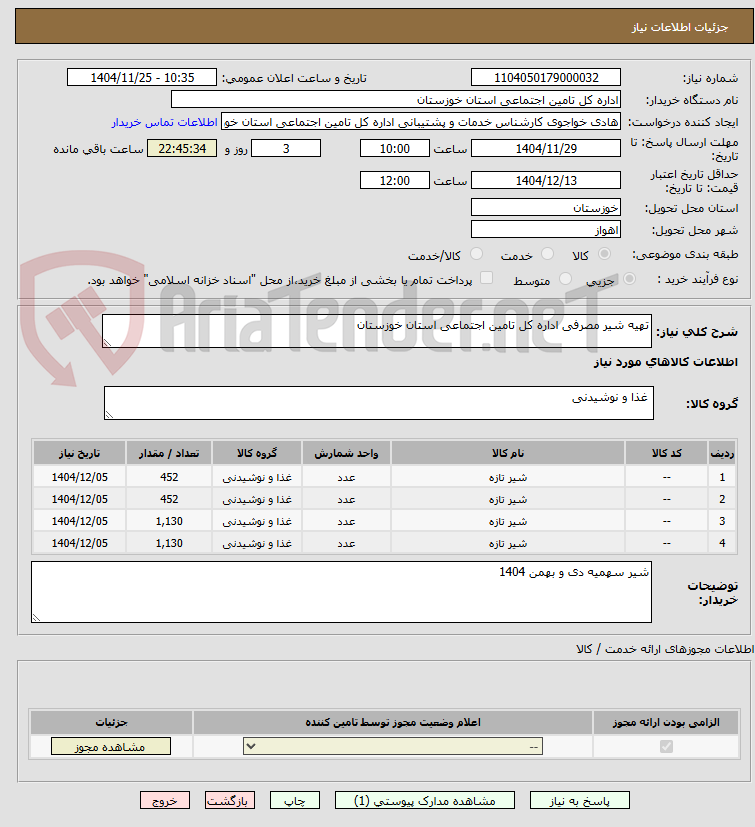
Task: Click the پاسخ به نیاز button
Action: pos(579,801)
